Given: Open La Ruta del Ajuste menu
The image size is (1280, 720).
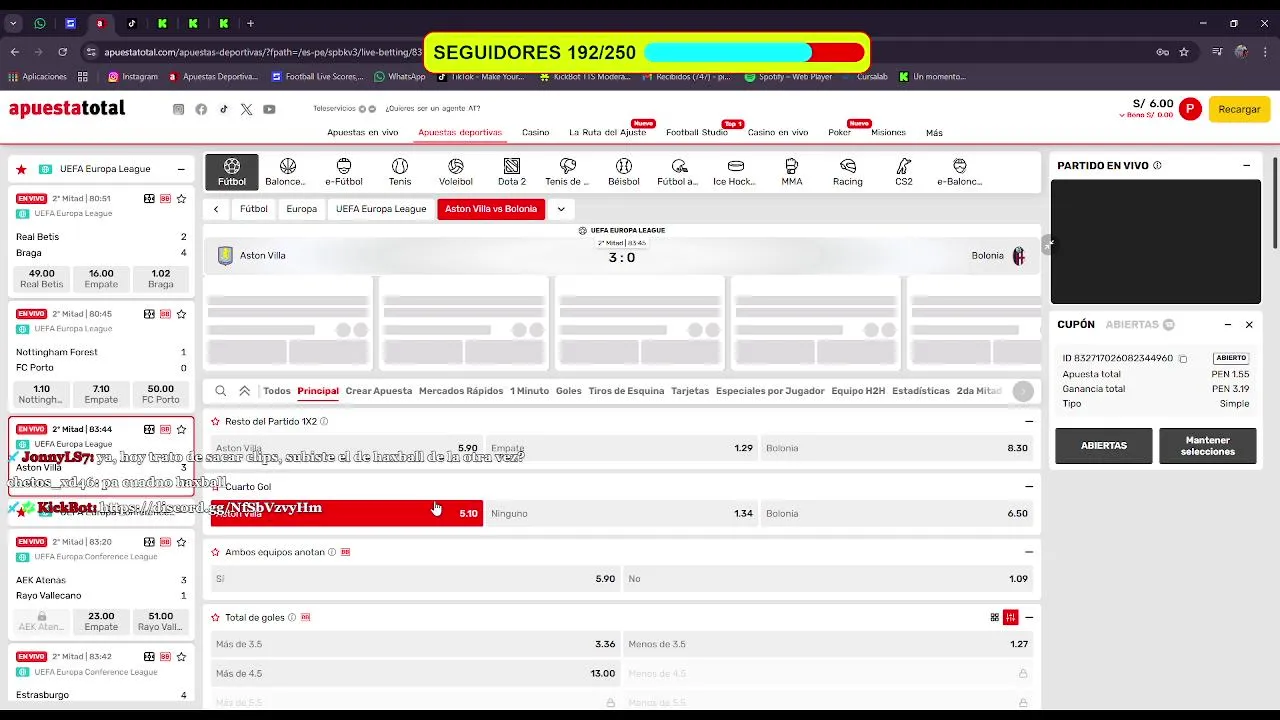Looking at the screenshot, I should click(607, 133).
